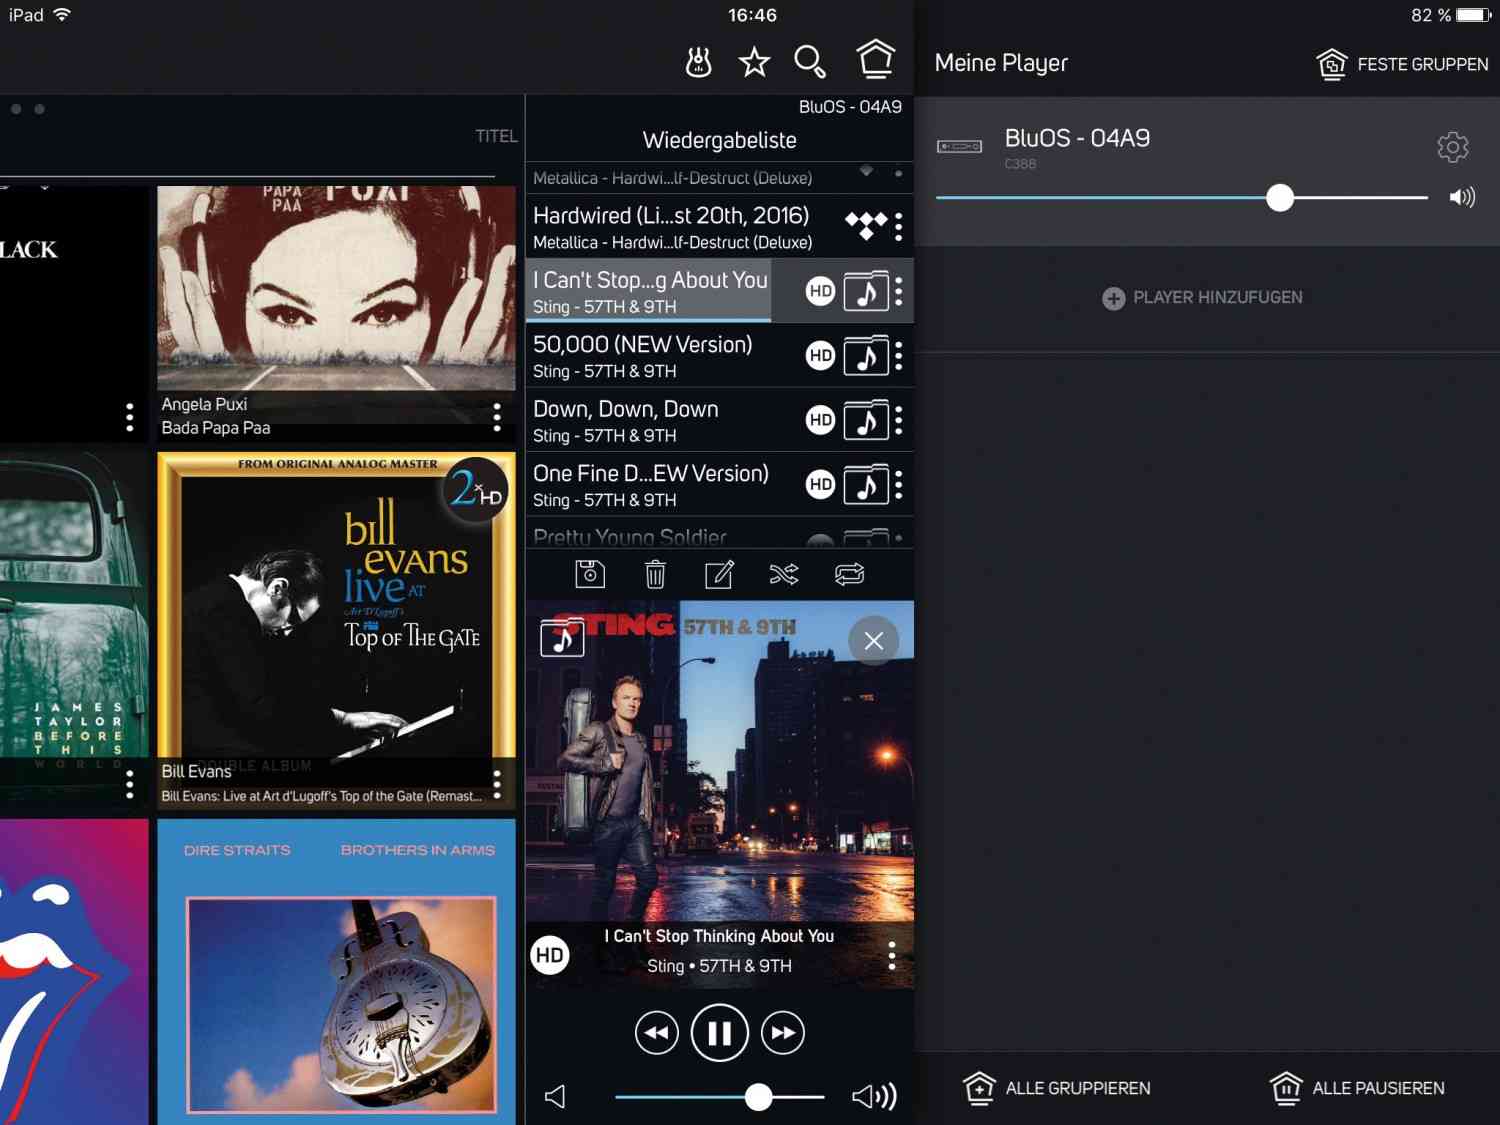Select the TITEL tab

coord(496,136)
